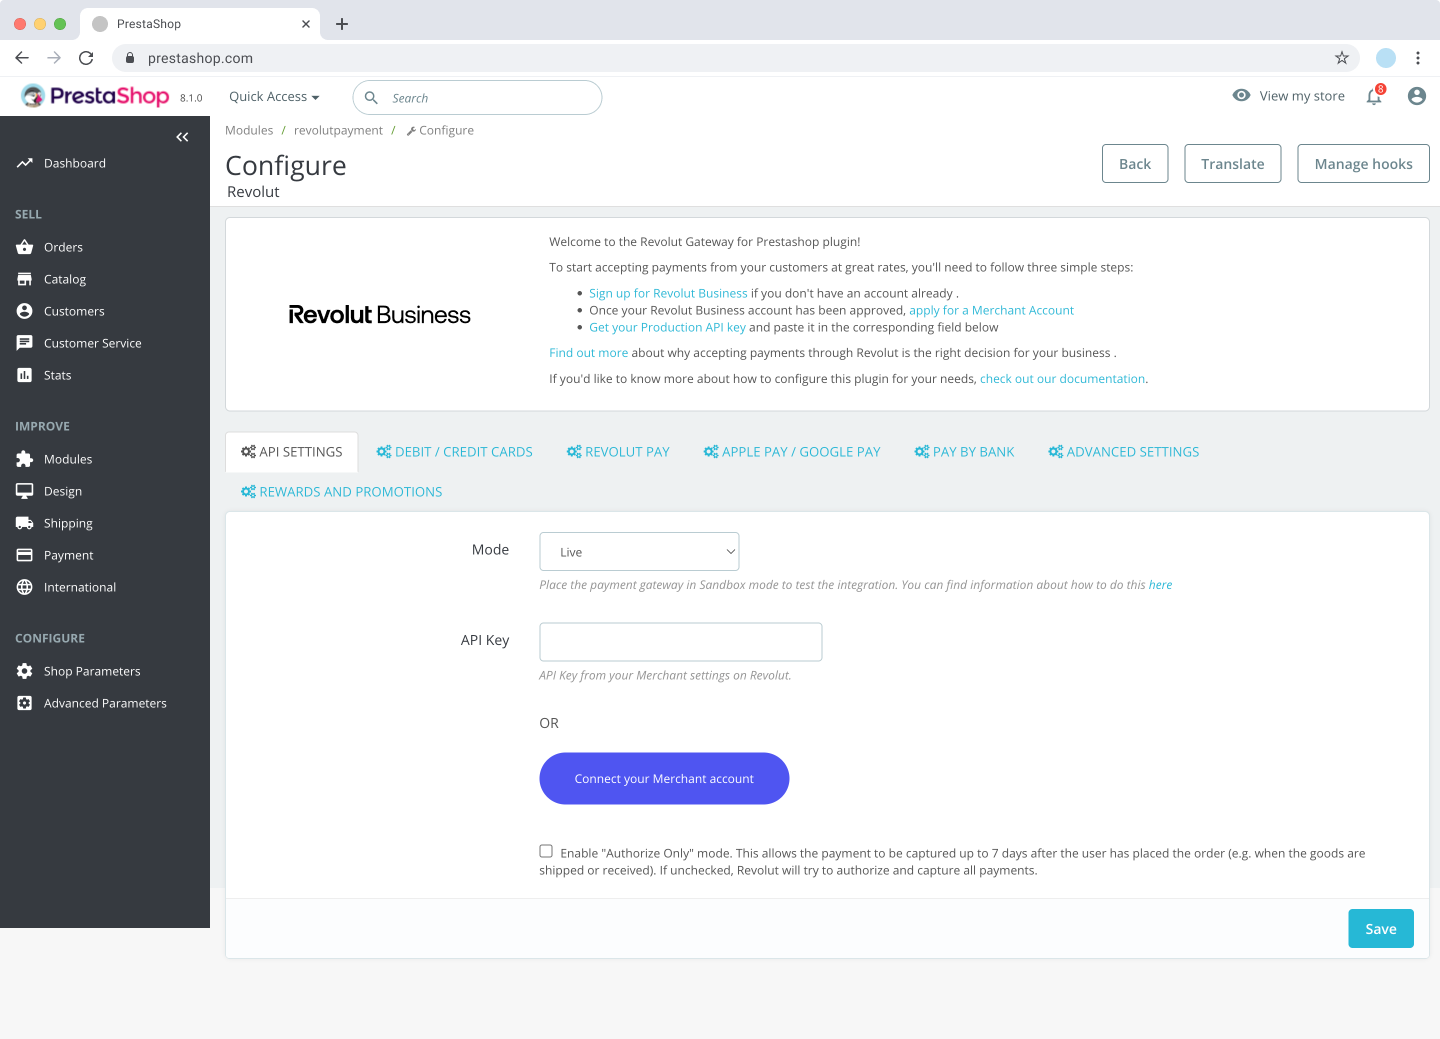Click the Dashboard trend icon
1440x1039 pixels.
coord(25,163)
